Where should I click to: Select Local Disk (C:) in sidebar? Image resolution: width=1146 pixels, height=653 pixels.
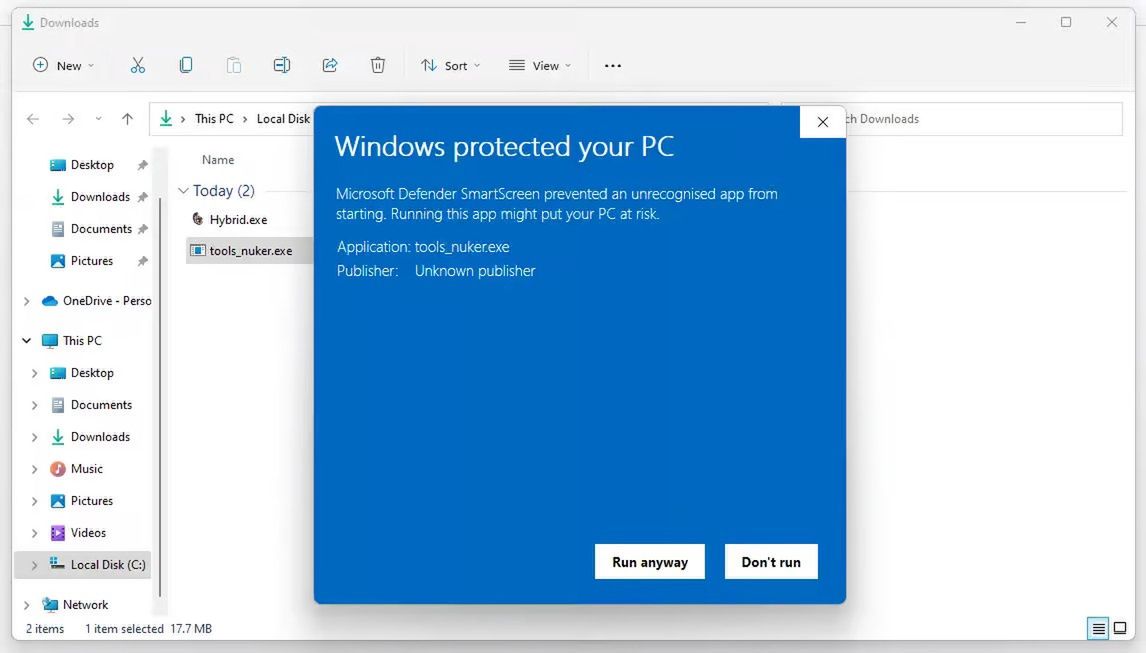(107, 565)
